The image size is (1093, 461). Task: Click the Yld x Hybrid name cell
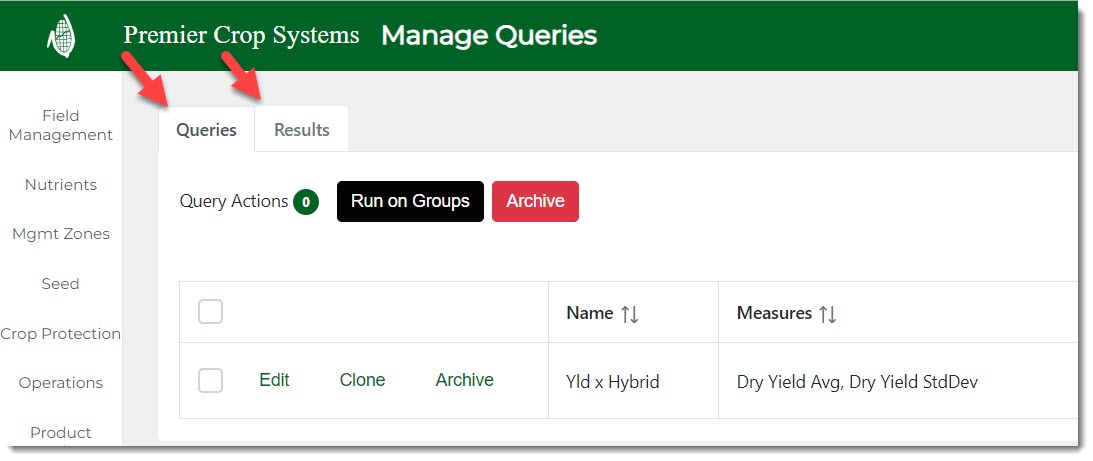pyautogui.click(x=612, y=381)
